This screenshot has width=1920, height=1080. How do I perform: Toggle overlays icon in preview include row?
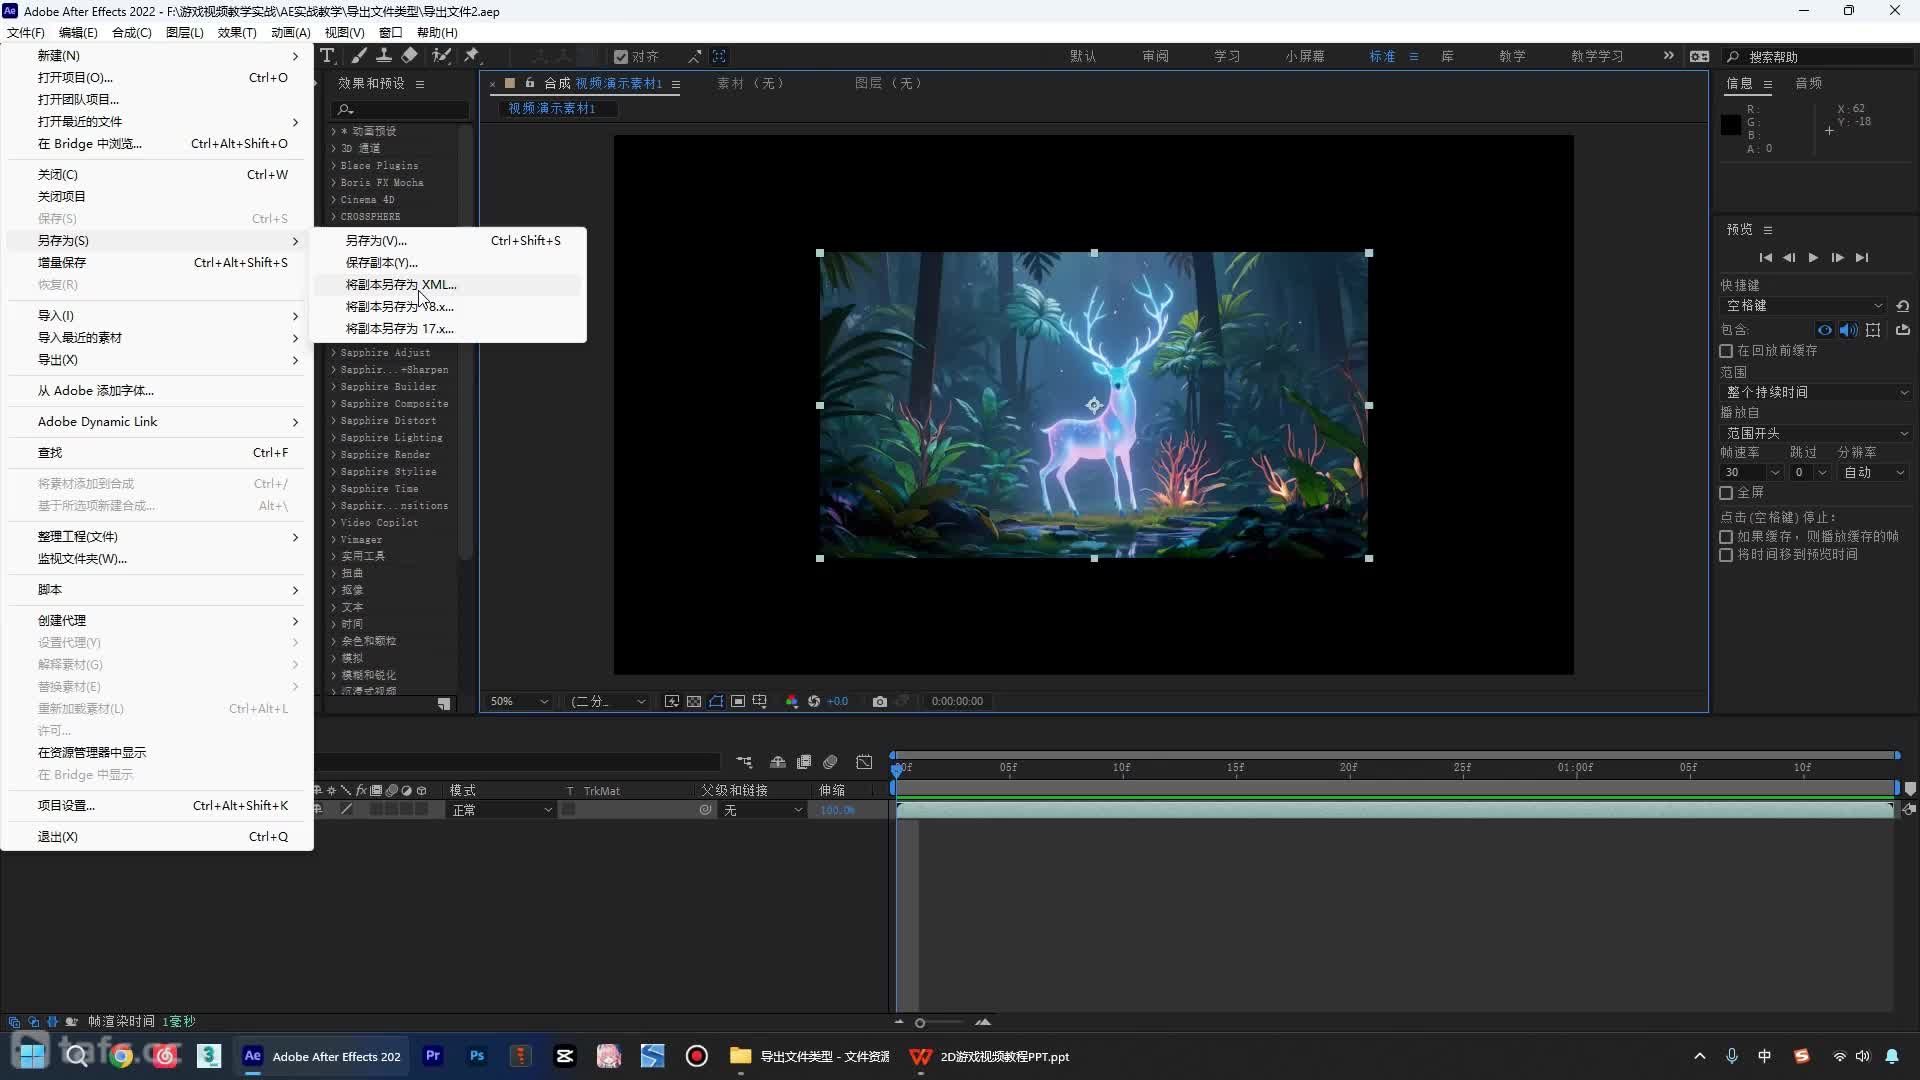point(1873,330)
